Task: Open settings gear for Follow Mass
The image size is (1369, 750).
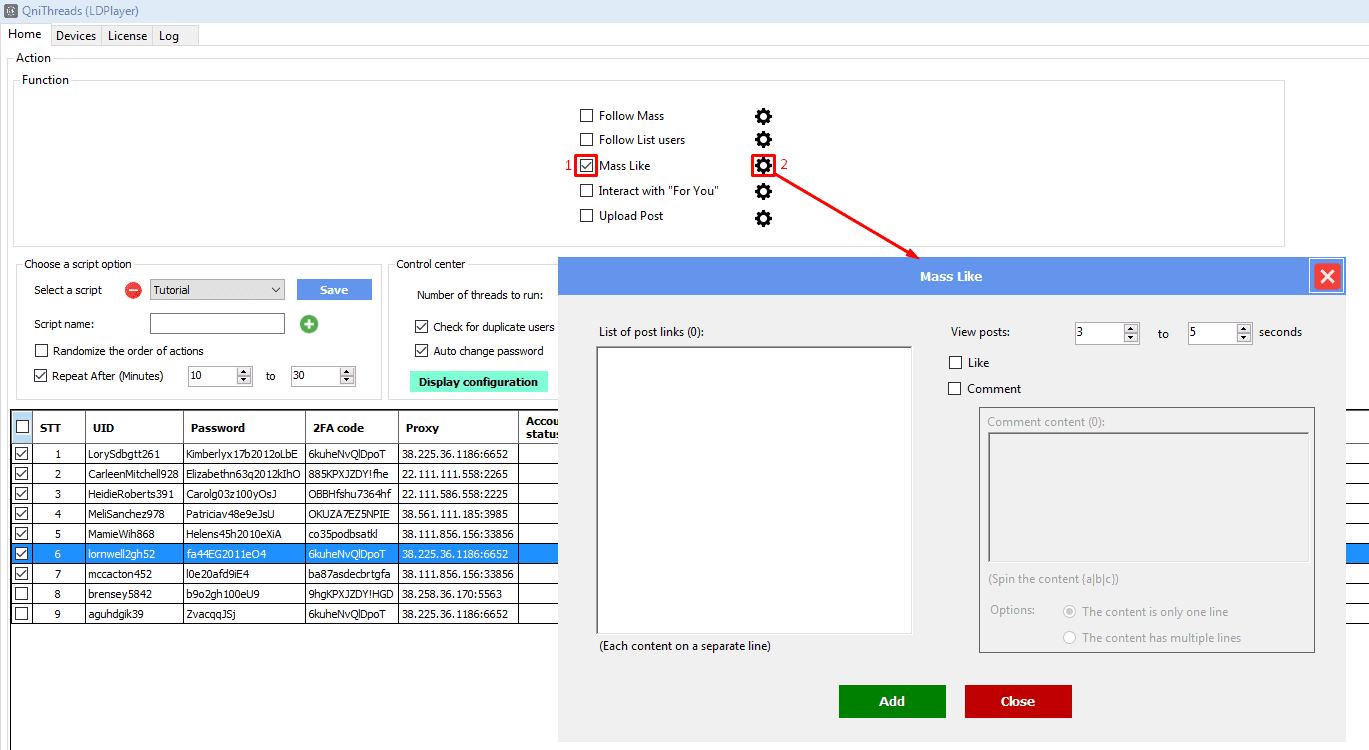Action: [x=763, y=116]
